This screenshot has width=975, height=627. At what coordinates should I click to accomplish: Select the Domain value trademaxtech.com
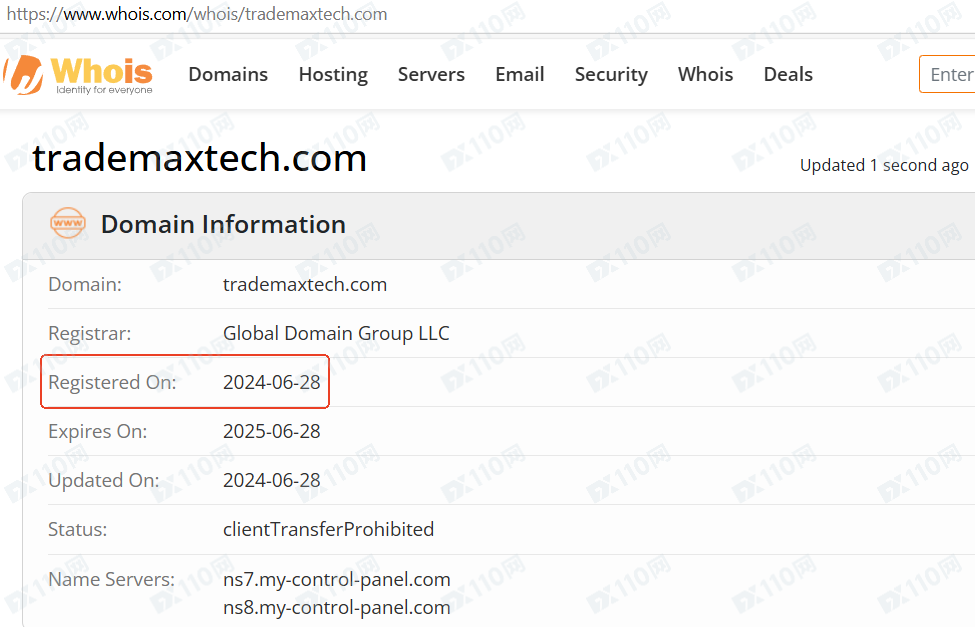tap(305, 284)
